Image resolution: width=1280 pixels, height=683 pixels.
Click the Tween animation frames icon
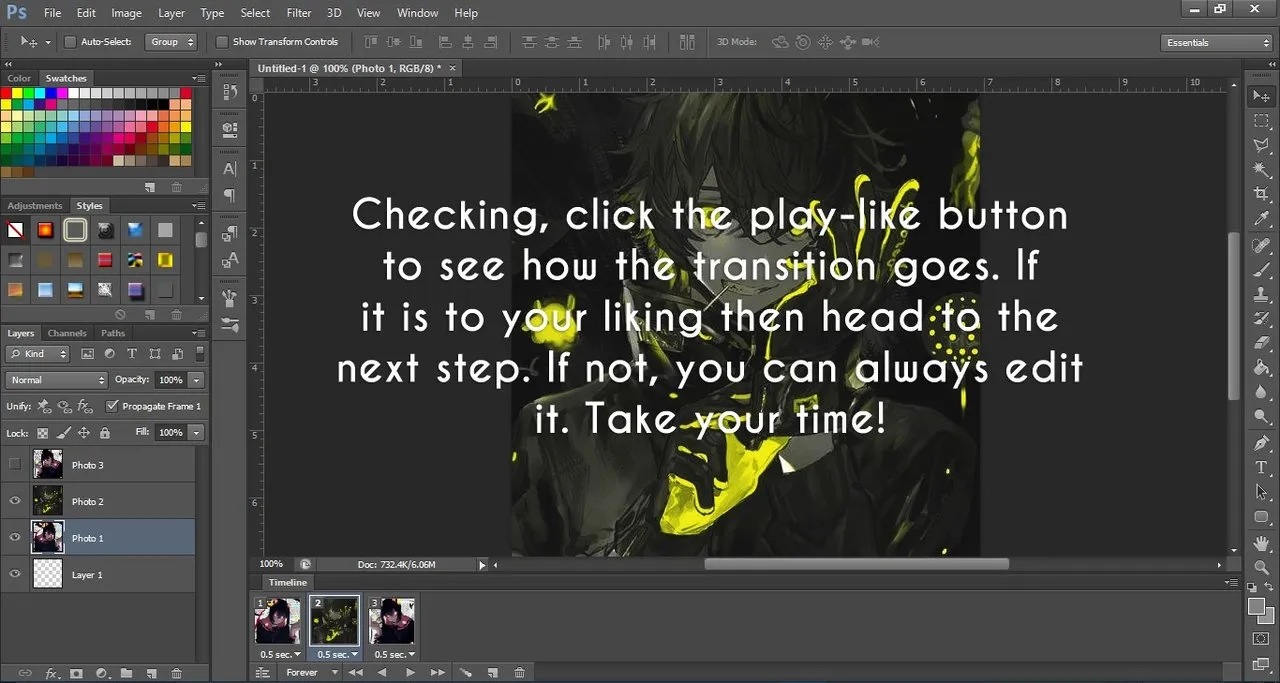point(465,673)
